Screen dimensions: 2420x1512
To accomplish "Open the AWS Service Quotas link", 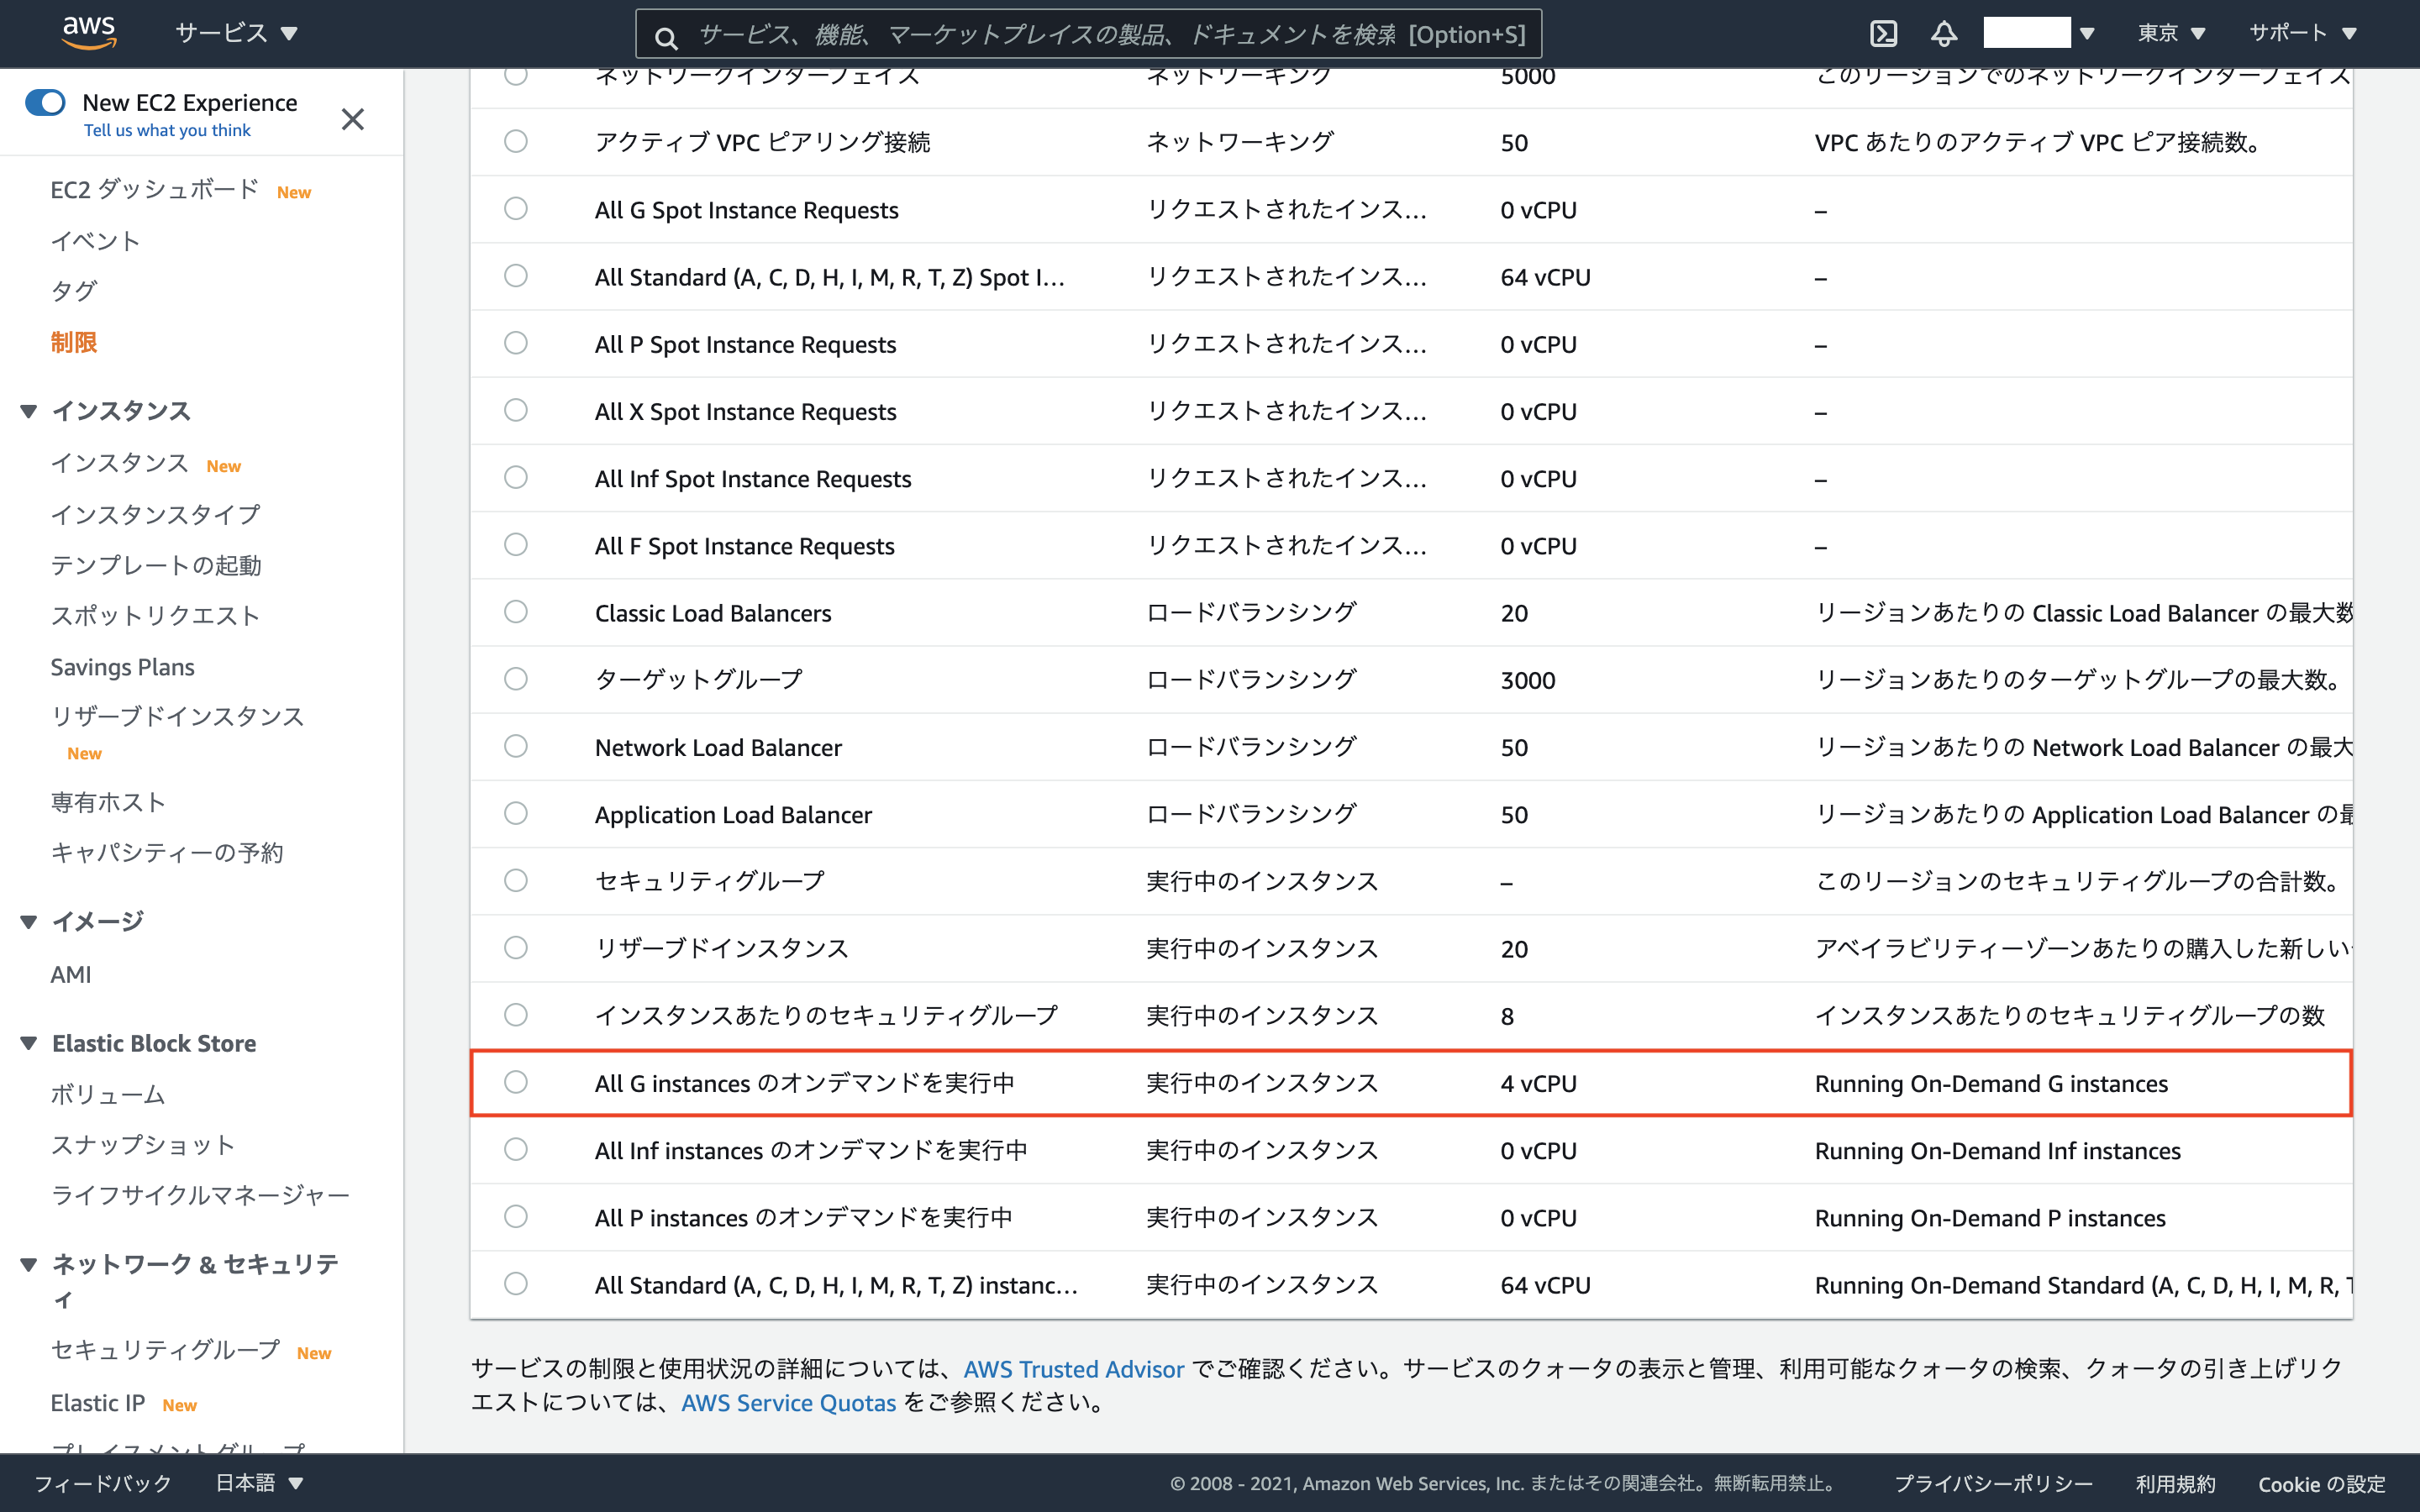I will click(x=787, y=1403).
